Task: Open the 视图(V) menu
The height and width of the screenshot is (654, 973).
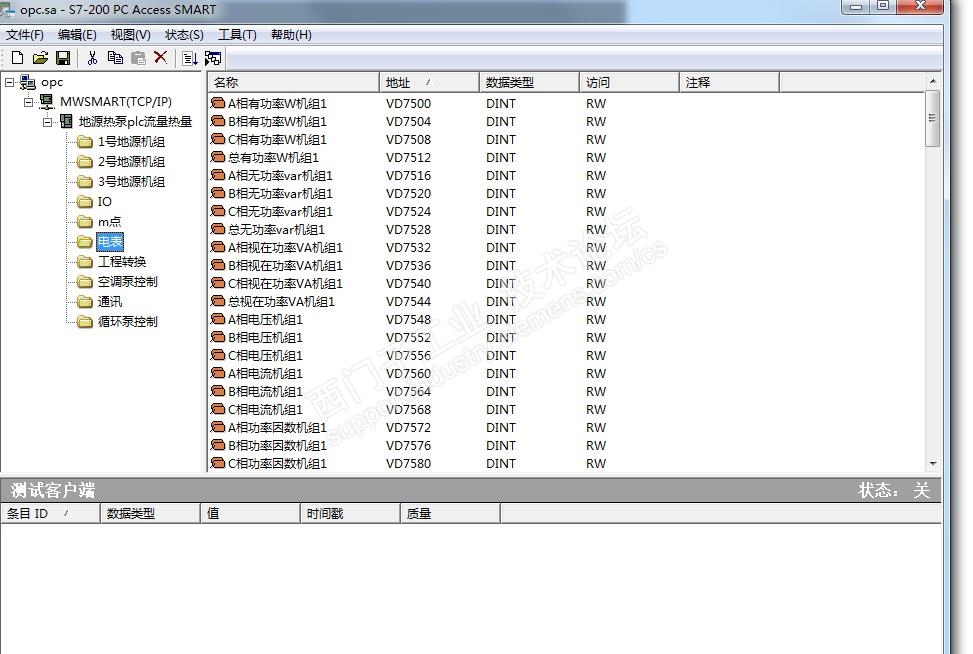Action: click(130, 35)
